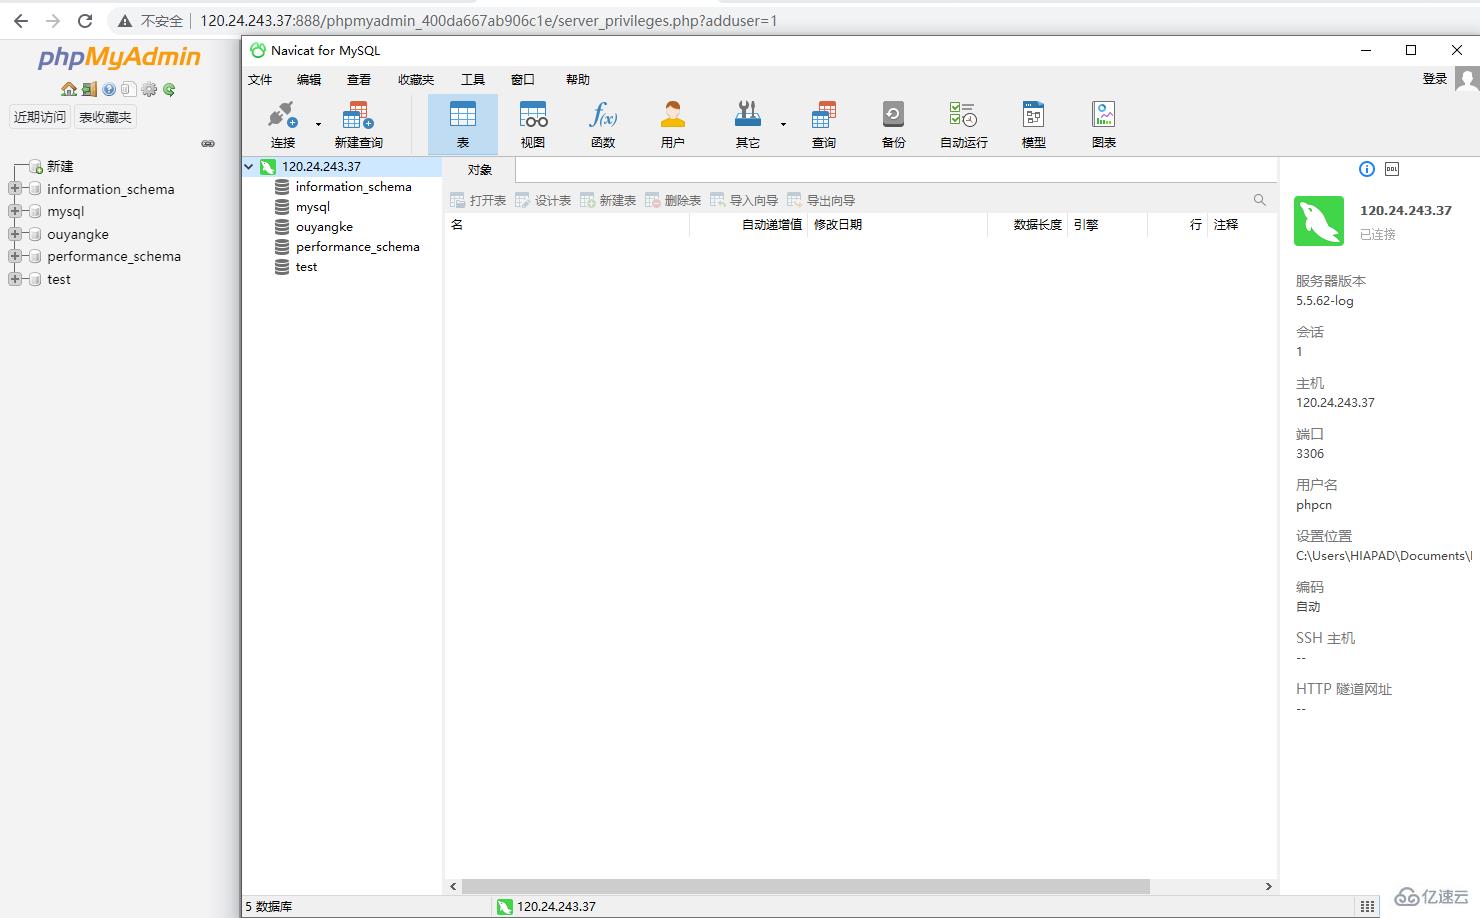Click horizontal scrollbar in object list
The width and height of the screenshot is (1480, 918).
point(805,886)
